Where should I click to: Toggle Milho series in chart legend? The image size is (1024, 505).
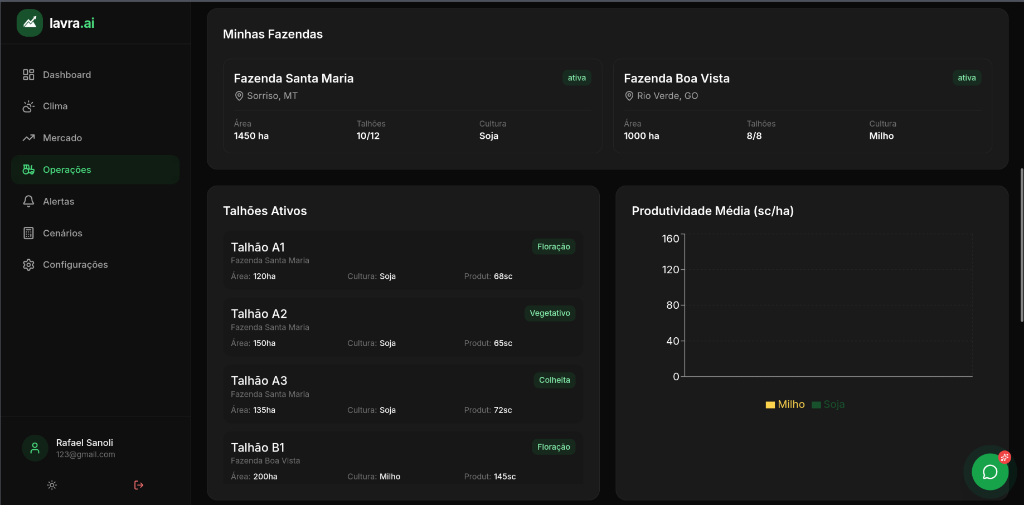(x=785, y=404)
